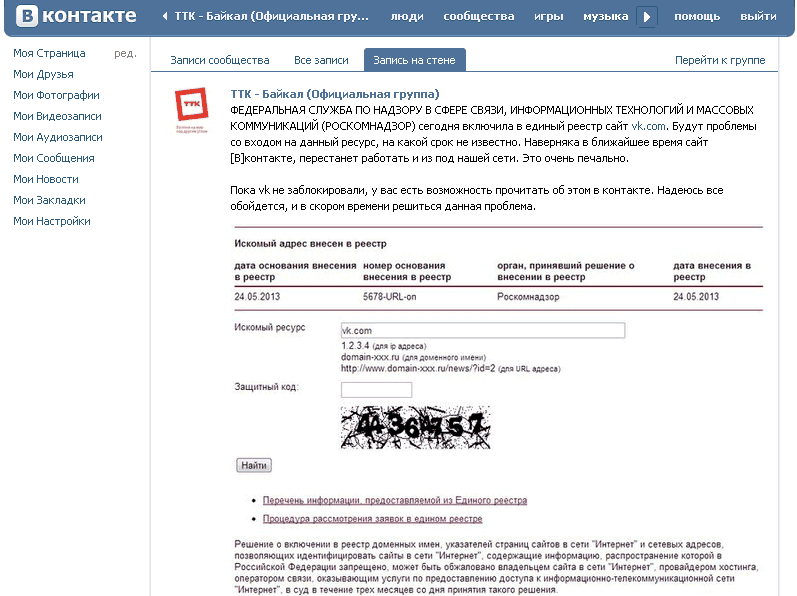
Task: Open Мои Фотографии in the sidebar
Action: point(56,95)
